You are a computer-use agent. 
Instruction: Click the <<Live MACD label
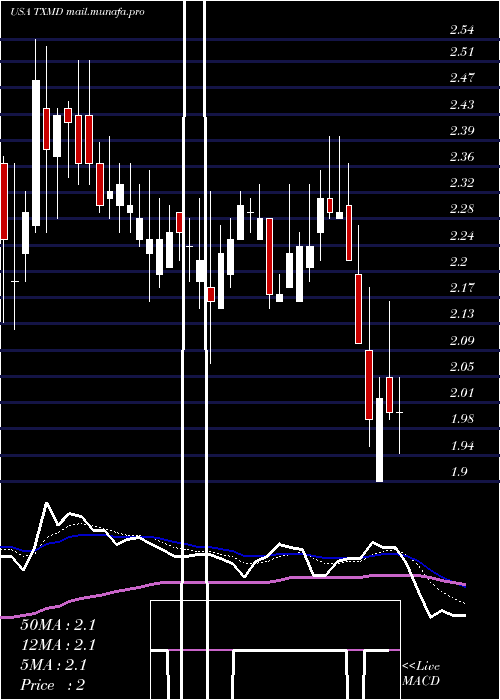(x=421, y=674)
